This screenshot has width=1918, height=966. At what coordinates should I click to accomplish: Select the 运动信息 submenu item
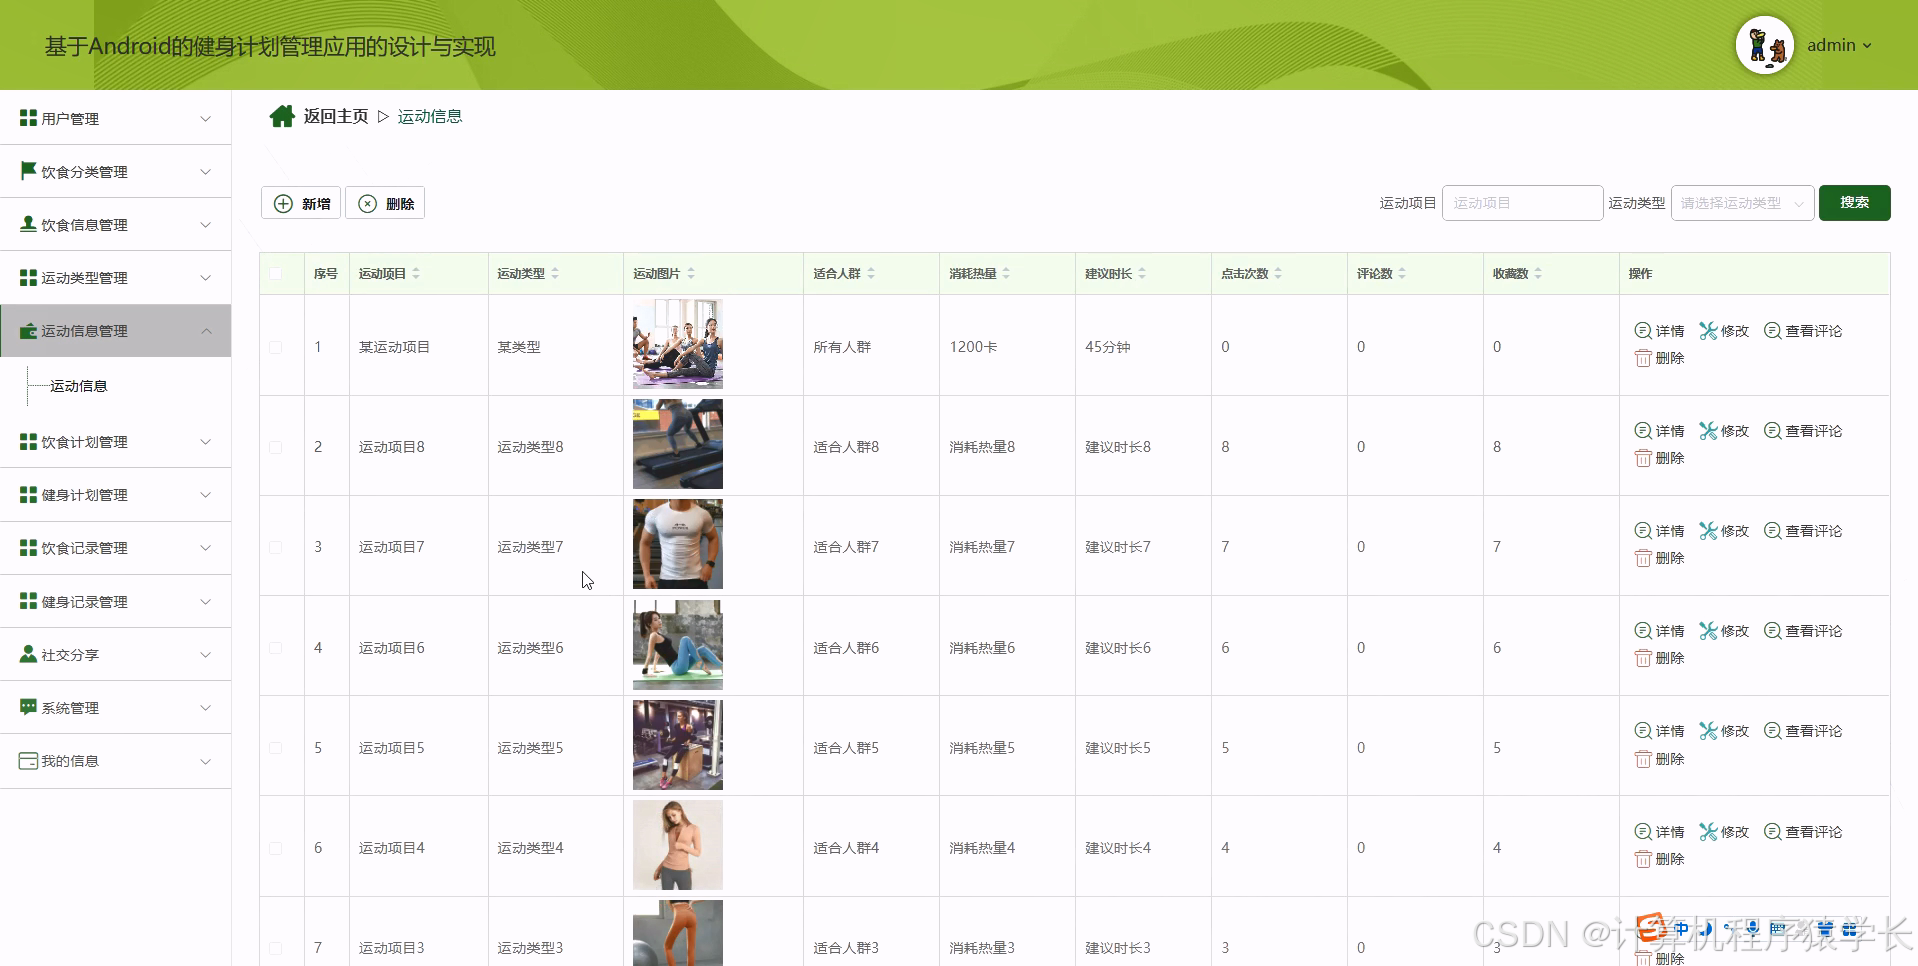pyautogui.click(x=79, y=386)
